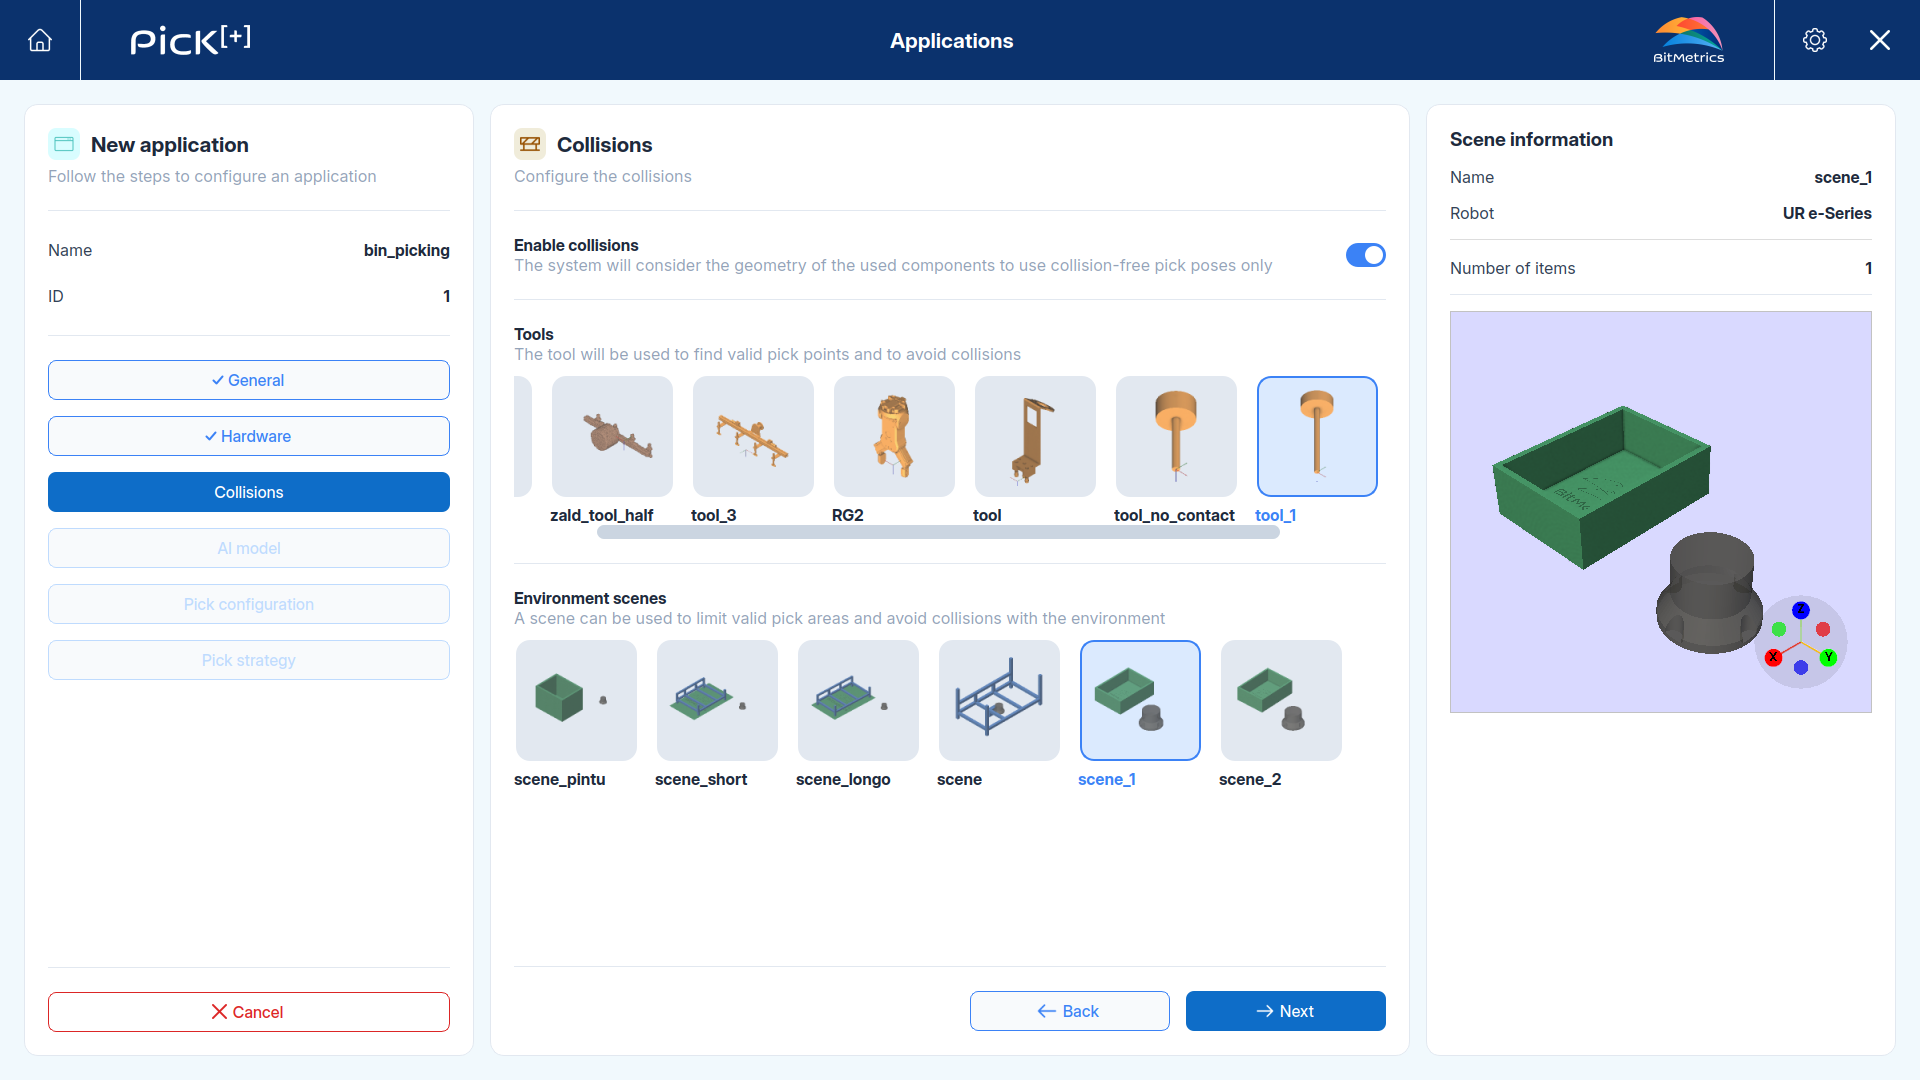
Task: Open the General step
Action: tap(249, 380)
